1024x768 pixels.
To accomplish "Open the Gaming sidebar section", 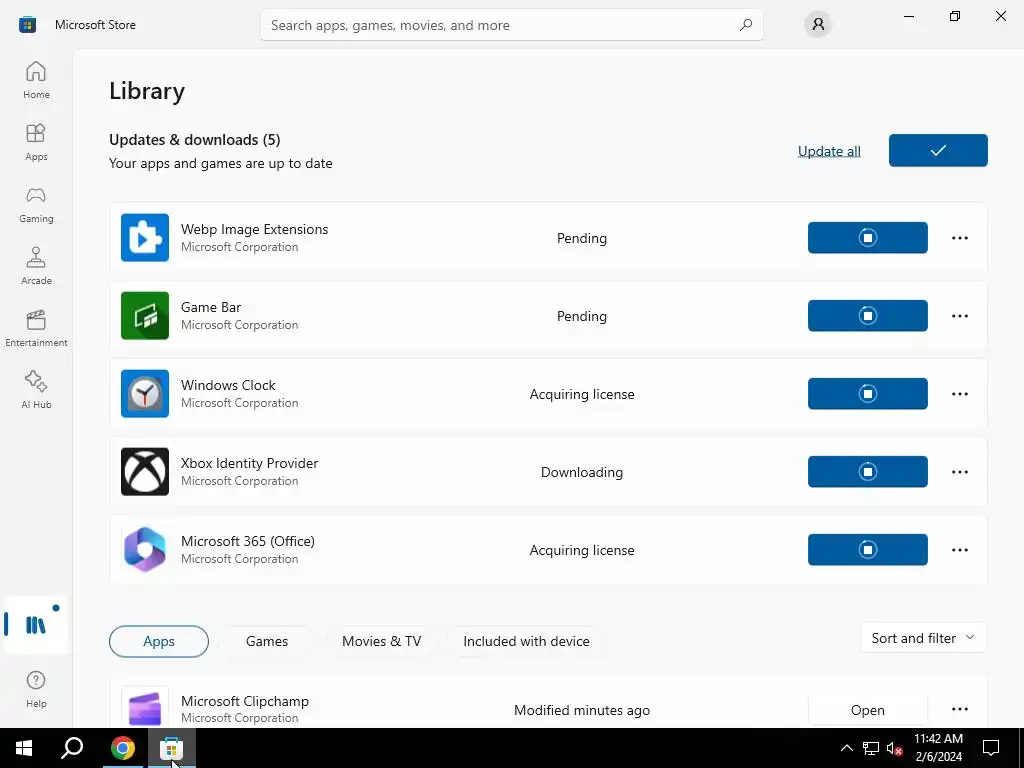I will tap(36, 204).
